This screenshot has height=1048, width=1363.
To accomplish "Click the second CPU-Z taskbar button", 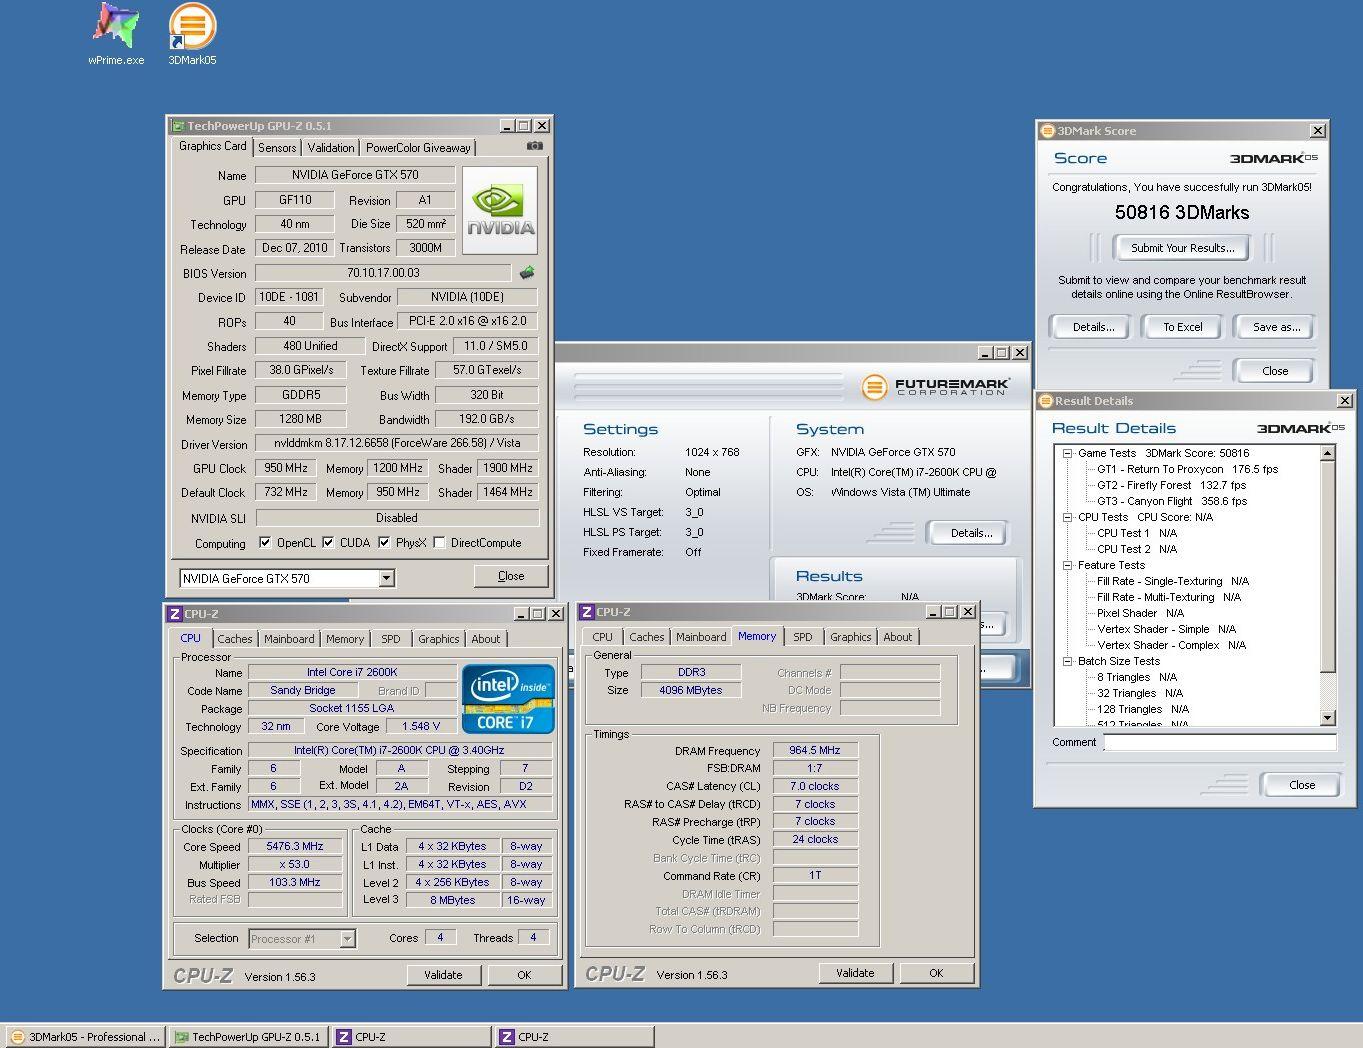I will point(574,1037).
